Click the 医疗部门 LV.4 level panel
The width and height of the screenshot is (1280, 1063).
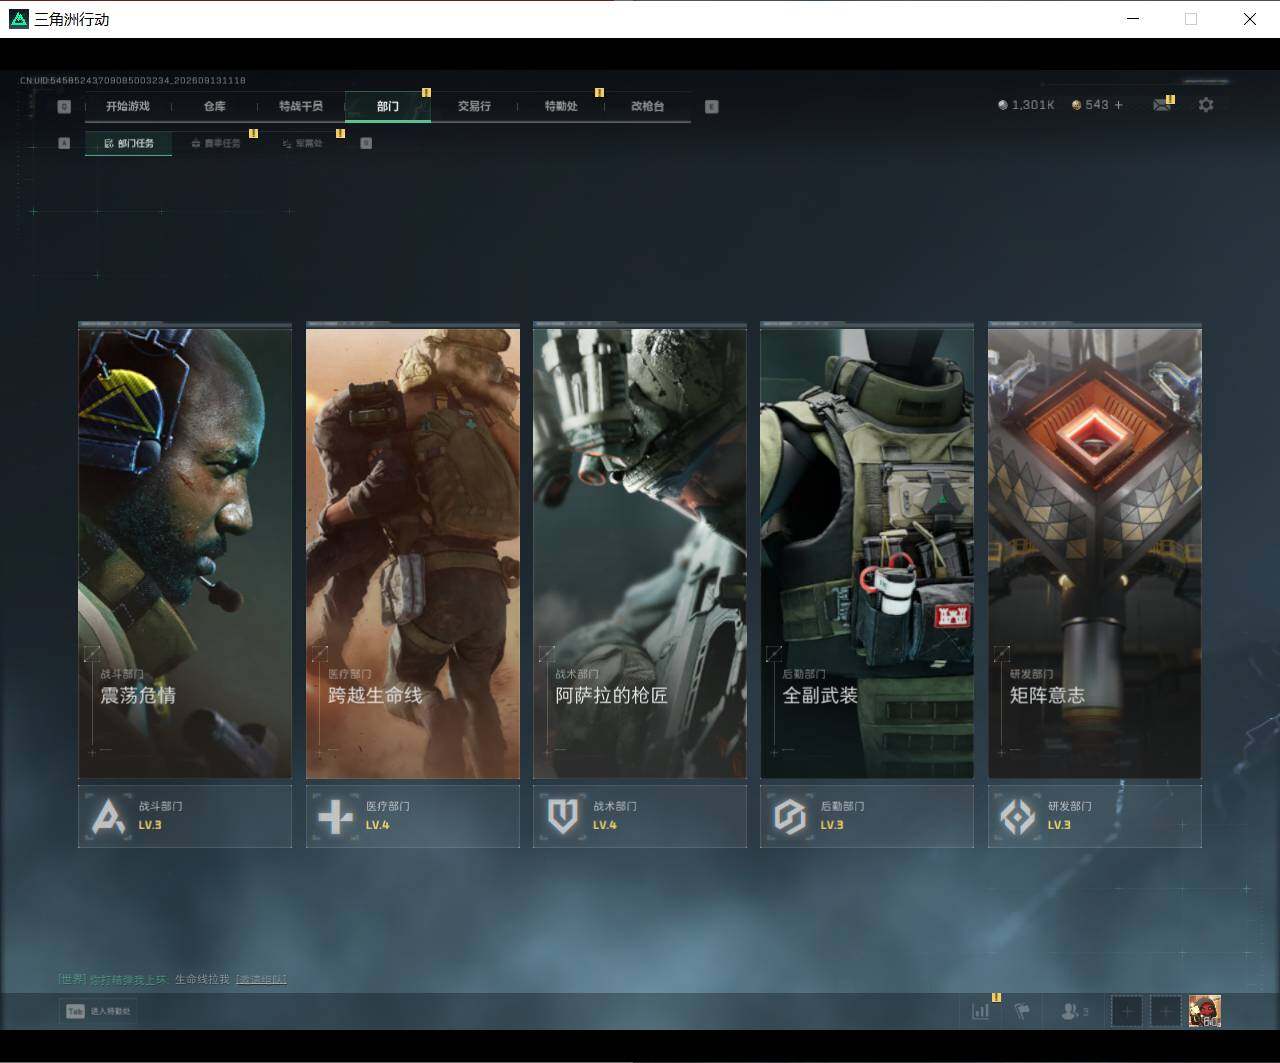click(413, 816)
